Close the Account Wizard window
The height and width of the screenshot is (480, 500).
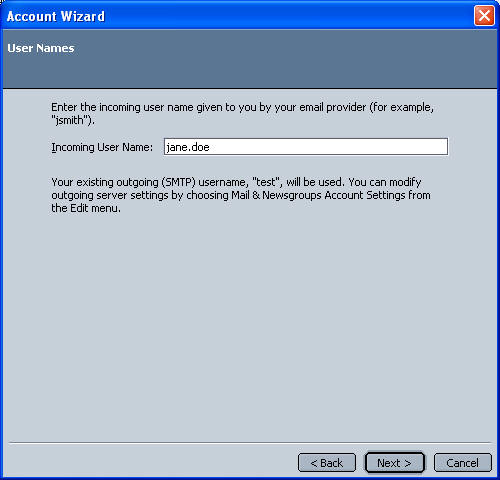click(x=484, y=15)
